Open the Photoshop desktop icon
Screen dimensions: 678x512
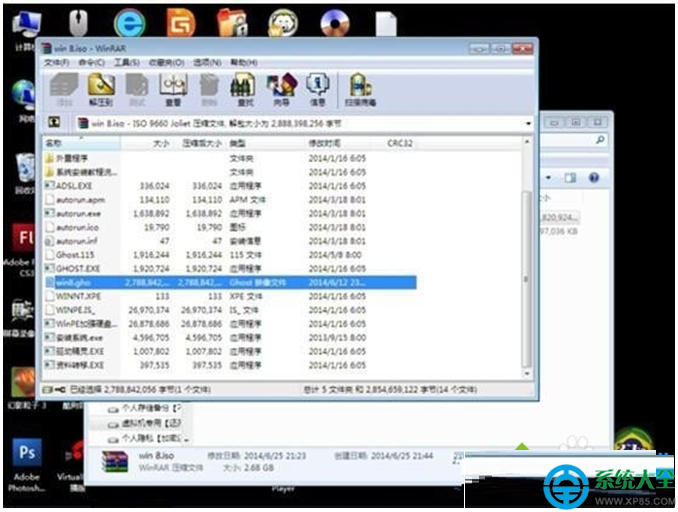26,454
